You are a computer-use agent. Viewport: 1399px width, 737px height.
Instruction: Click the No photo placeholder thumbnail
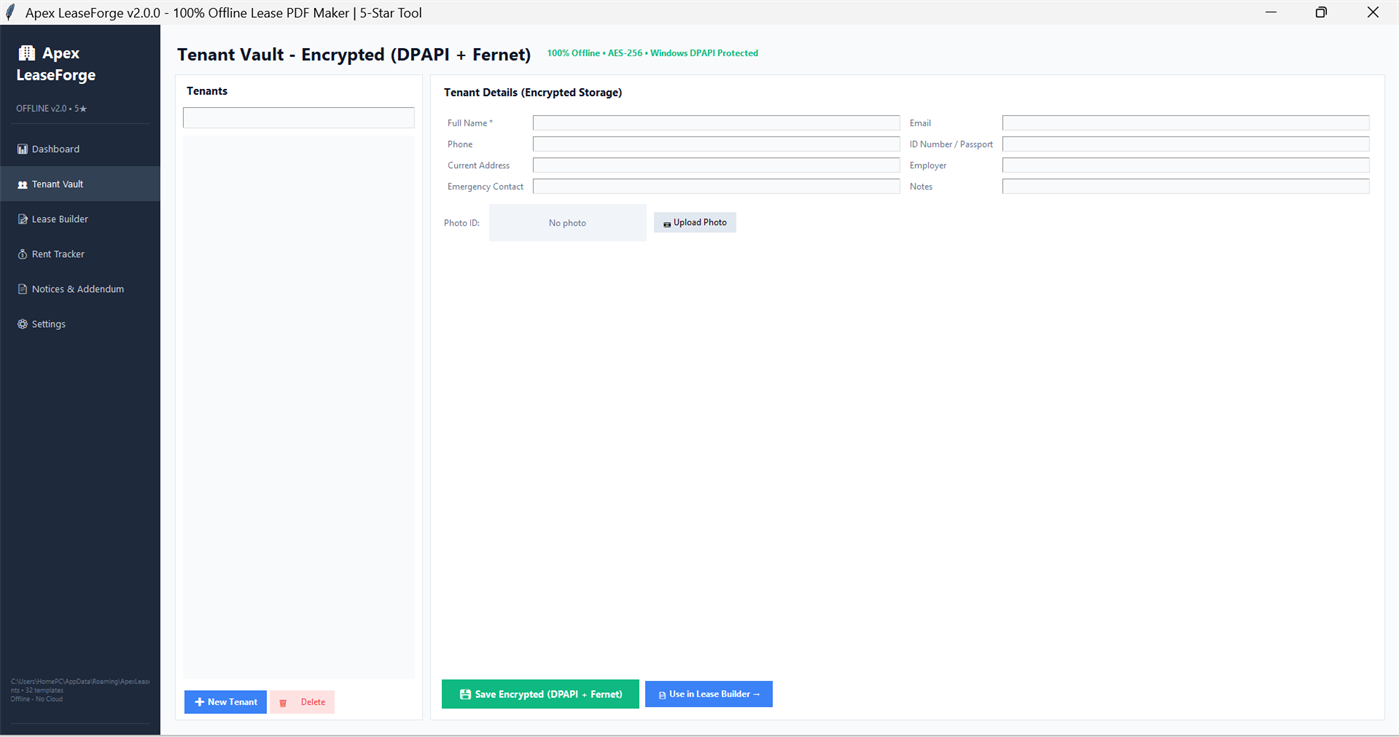coord(568,223)
